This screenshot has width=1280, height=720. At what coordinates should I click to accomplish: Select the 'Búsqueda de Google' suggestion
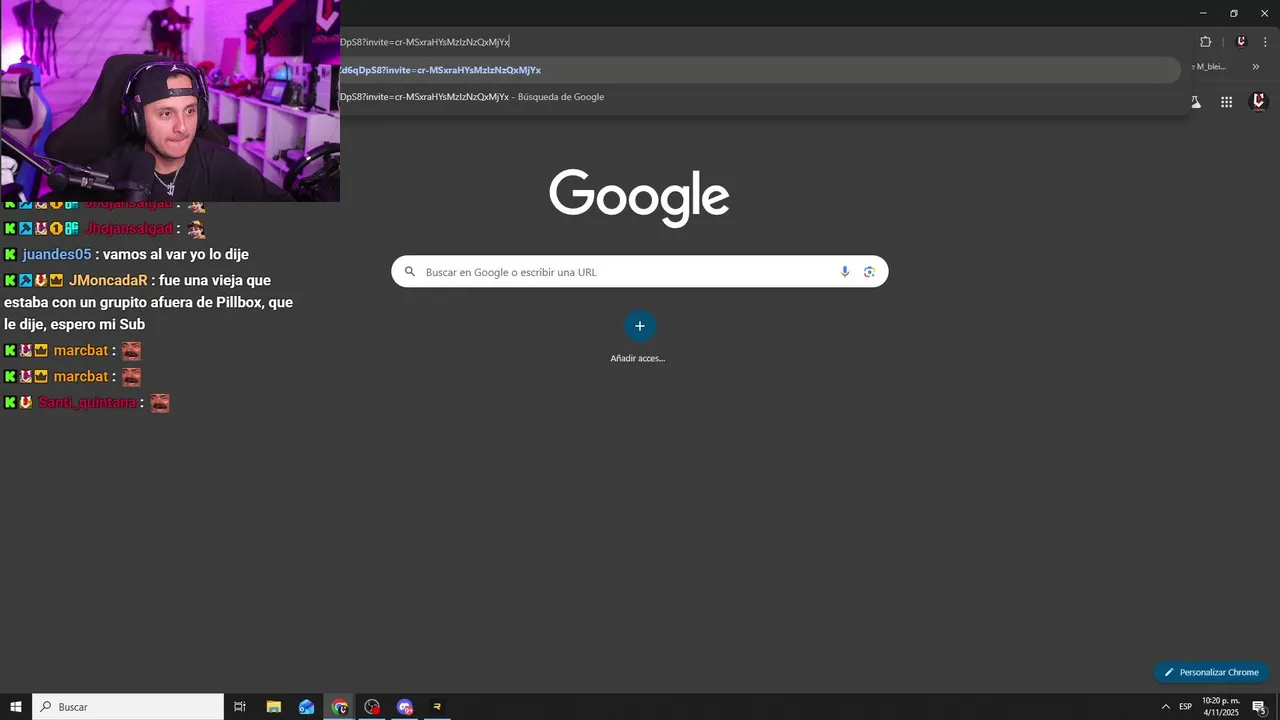pos(760,97)
